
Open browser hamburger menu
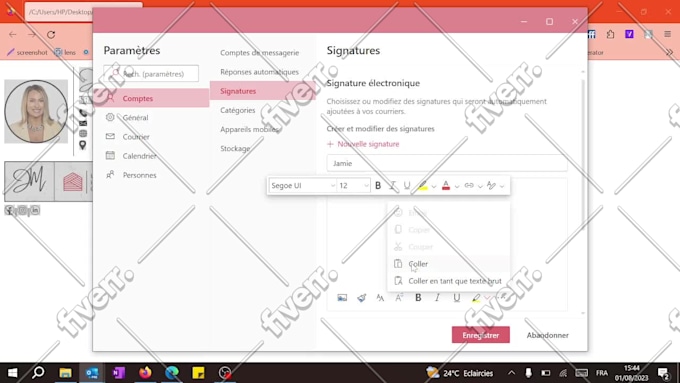click(x=667, y=34)
